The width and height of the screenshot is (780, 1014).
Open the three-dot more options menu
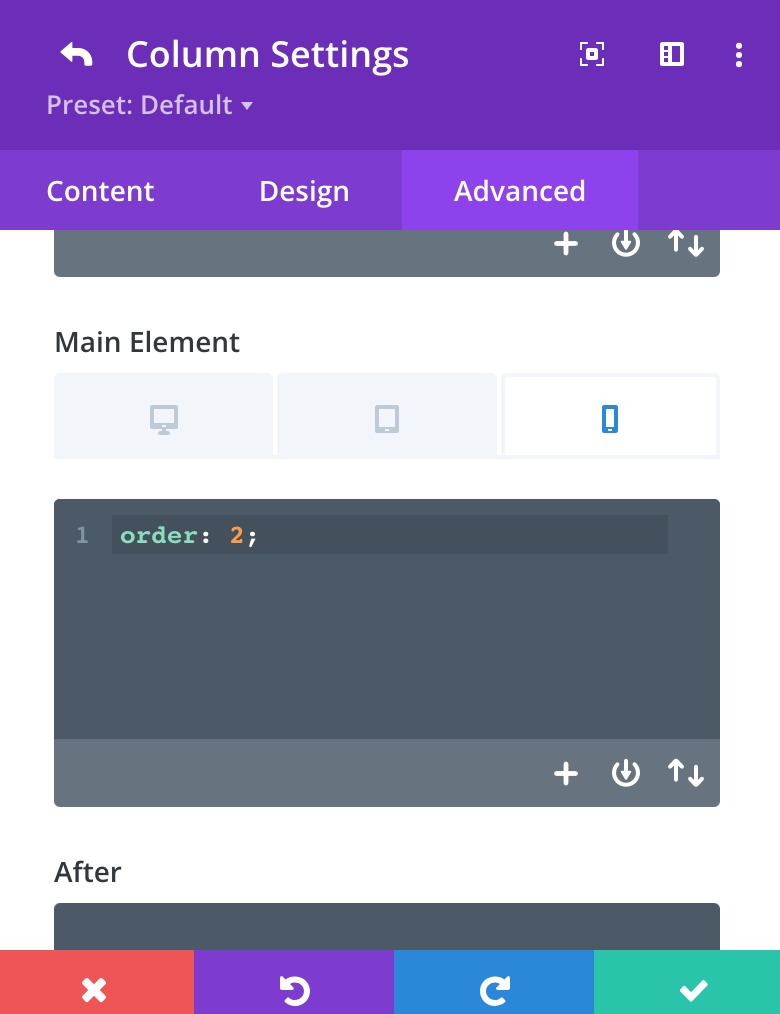pos(739,55)
